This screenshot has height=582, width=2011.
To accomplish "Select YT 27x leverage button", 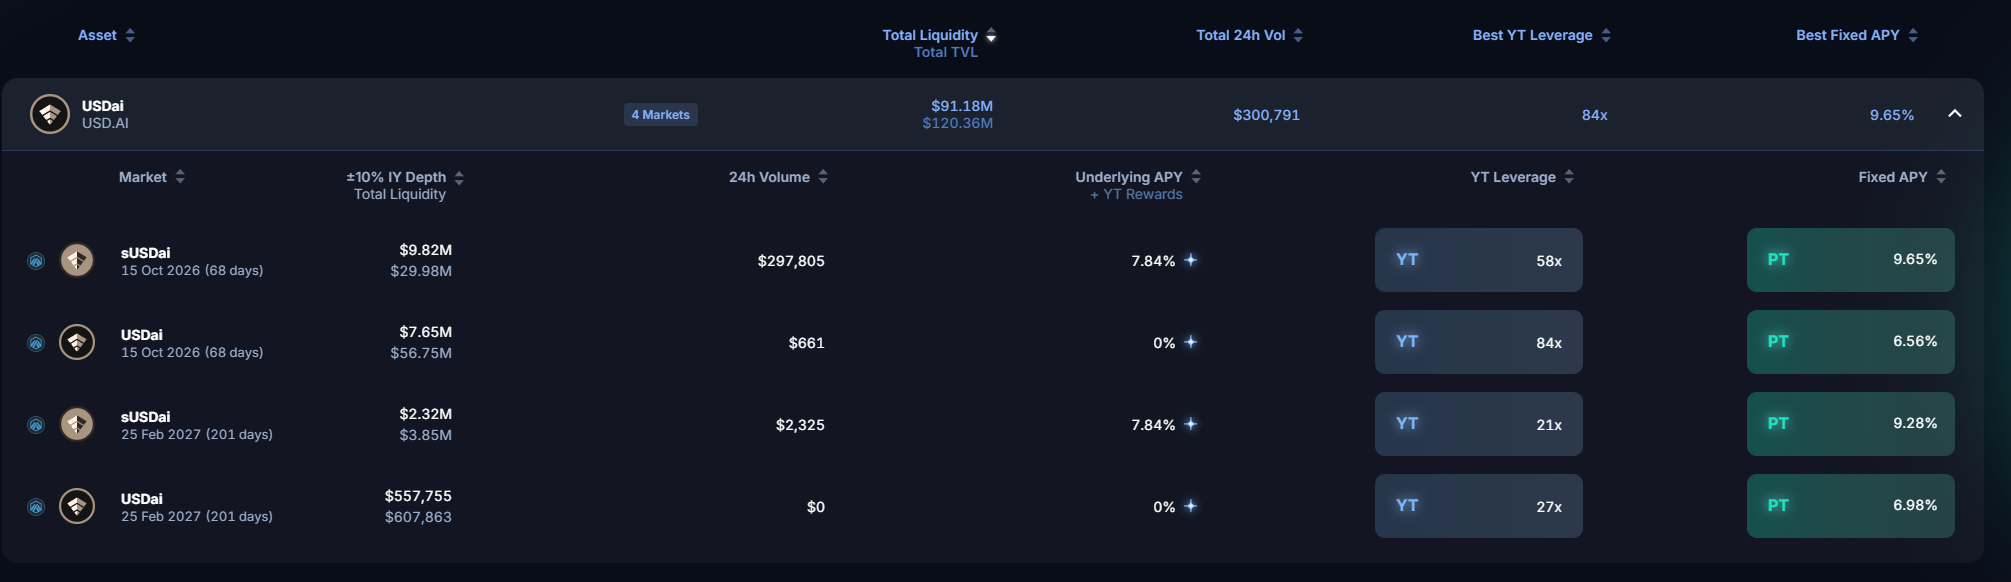I will [x=1478, y=506].
